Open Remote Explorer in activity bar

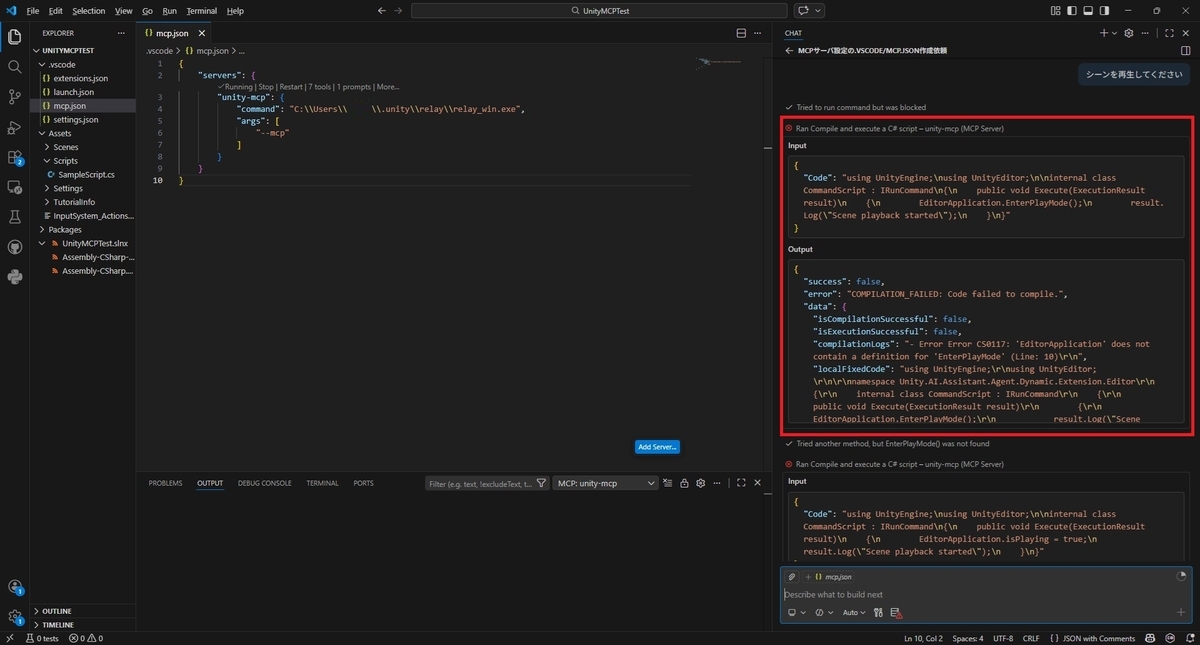[x=14, y=187]
